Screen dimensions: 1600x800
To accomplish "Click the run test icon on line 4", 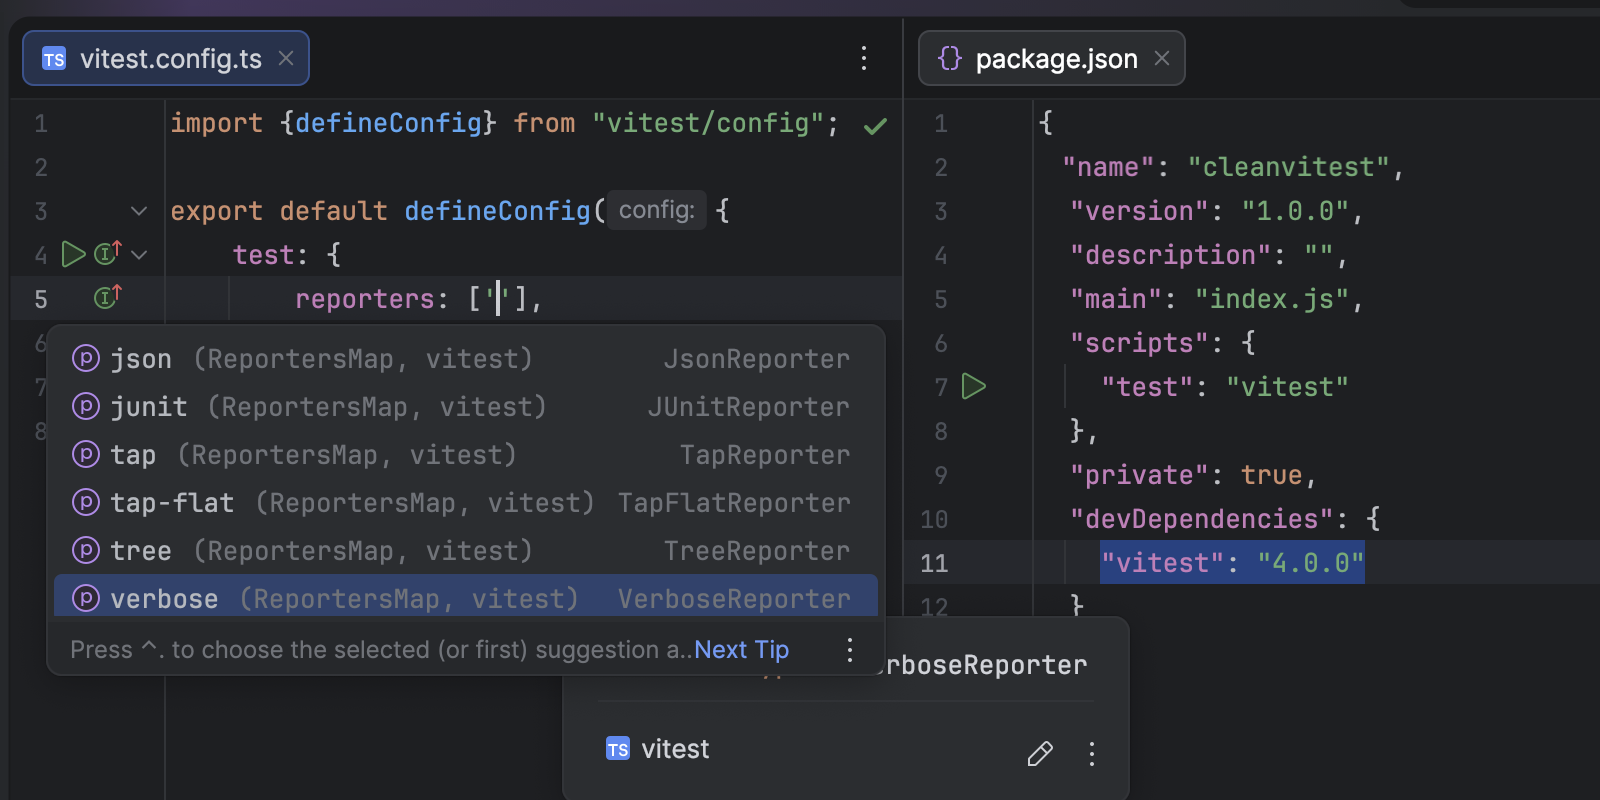I will pyautogui.click(x=73, y=254).
